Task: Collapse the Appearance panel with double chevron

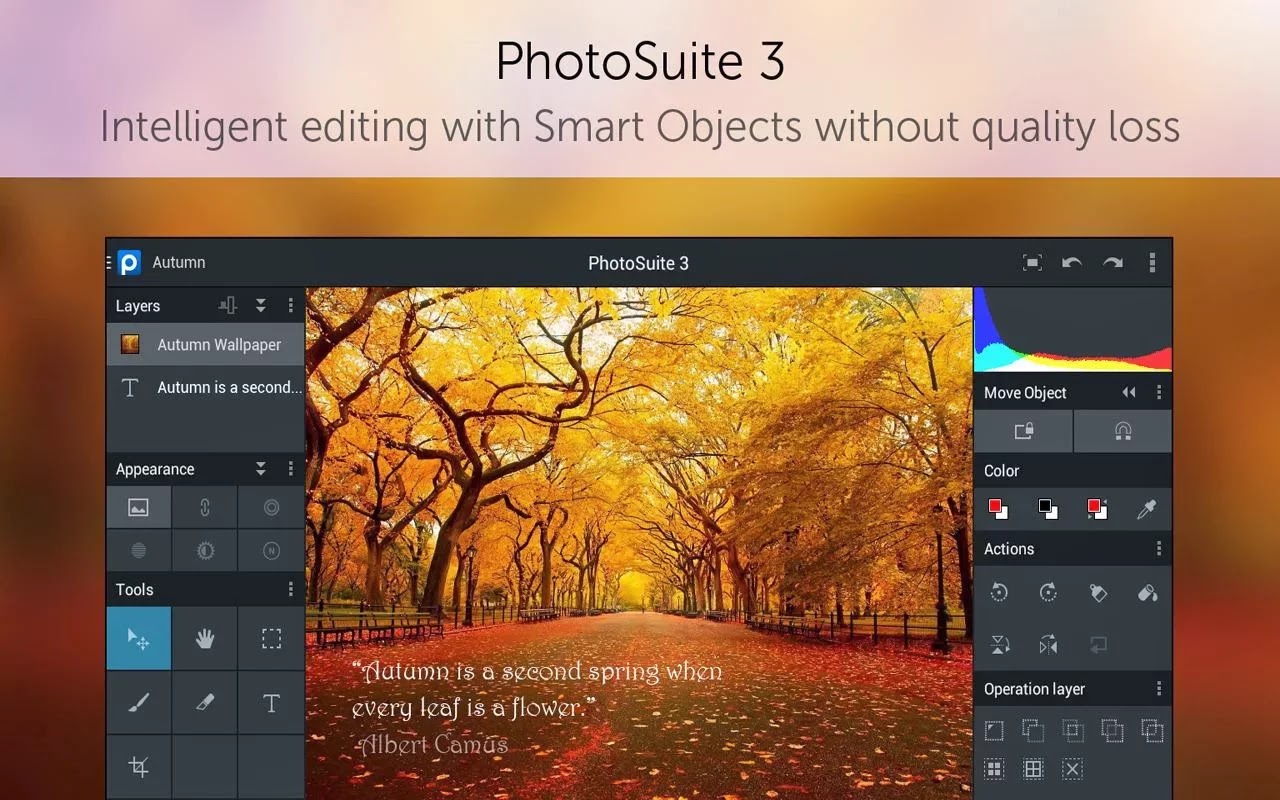Action: 261,469
